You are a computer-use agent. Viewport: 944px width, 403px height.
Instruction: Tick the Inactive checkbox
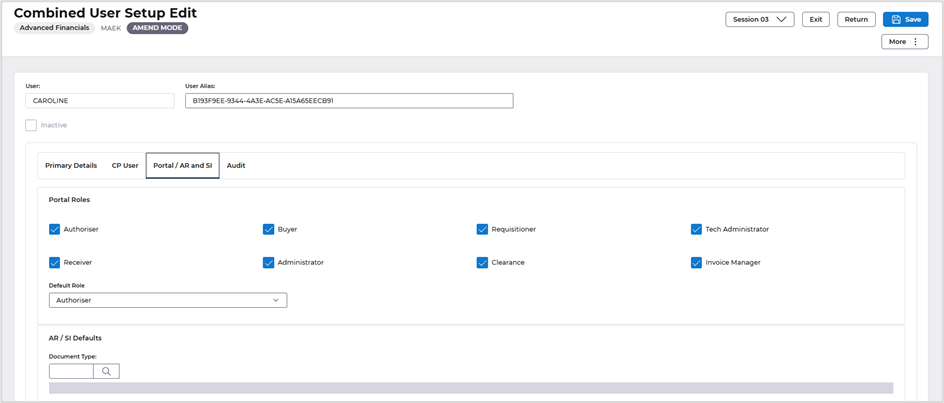(x=31, y=125)
